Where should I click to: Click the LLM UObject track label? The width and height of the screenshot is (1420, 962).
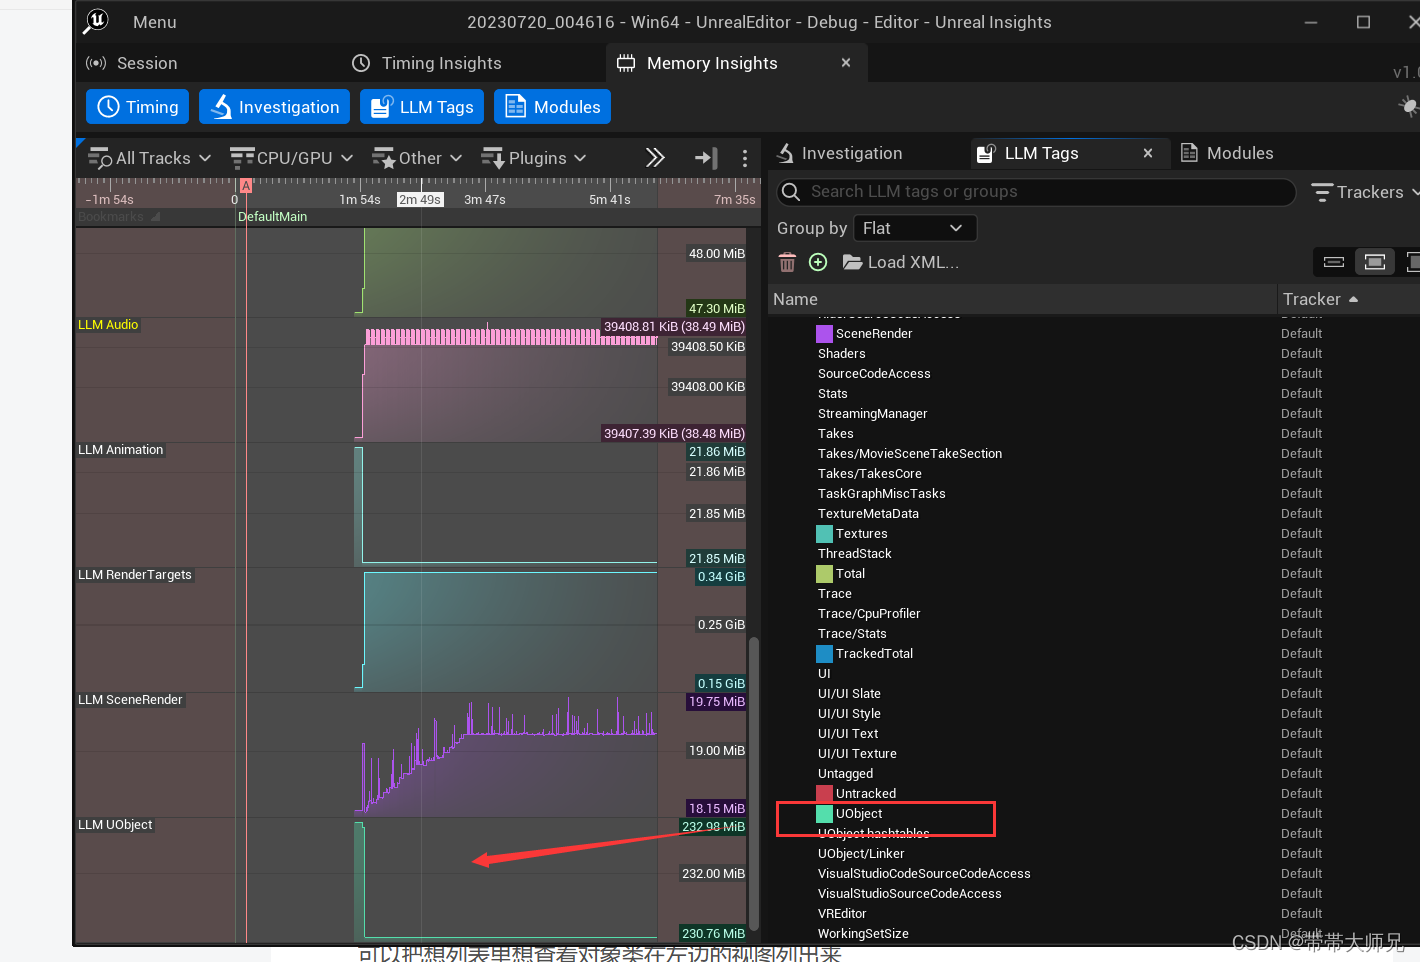point(115,825)
